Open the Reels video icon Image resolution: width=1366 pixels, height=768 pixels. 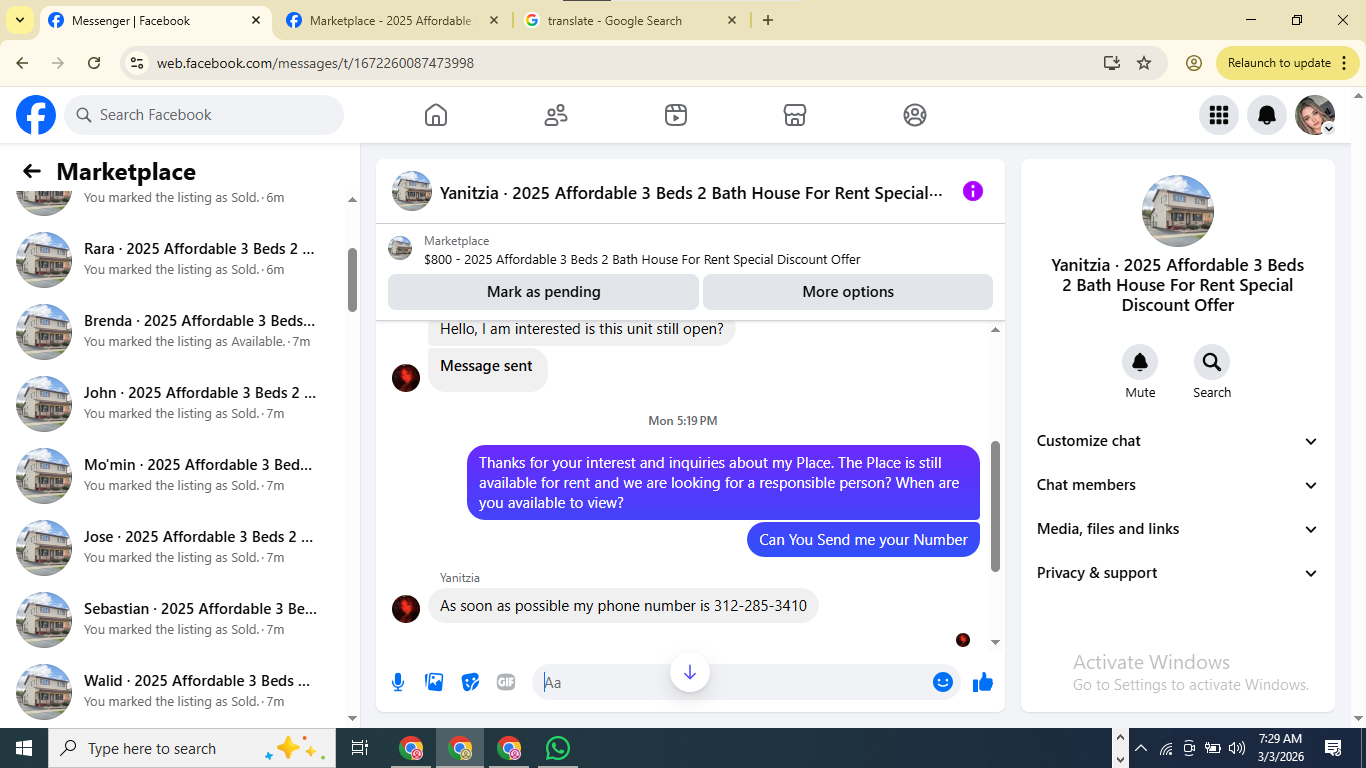676,115
